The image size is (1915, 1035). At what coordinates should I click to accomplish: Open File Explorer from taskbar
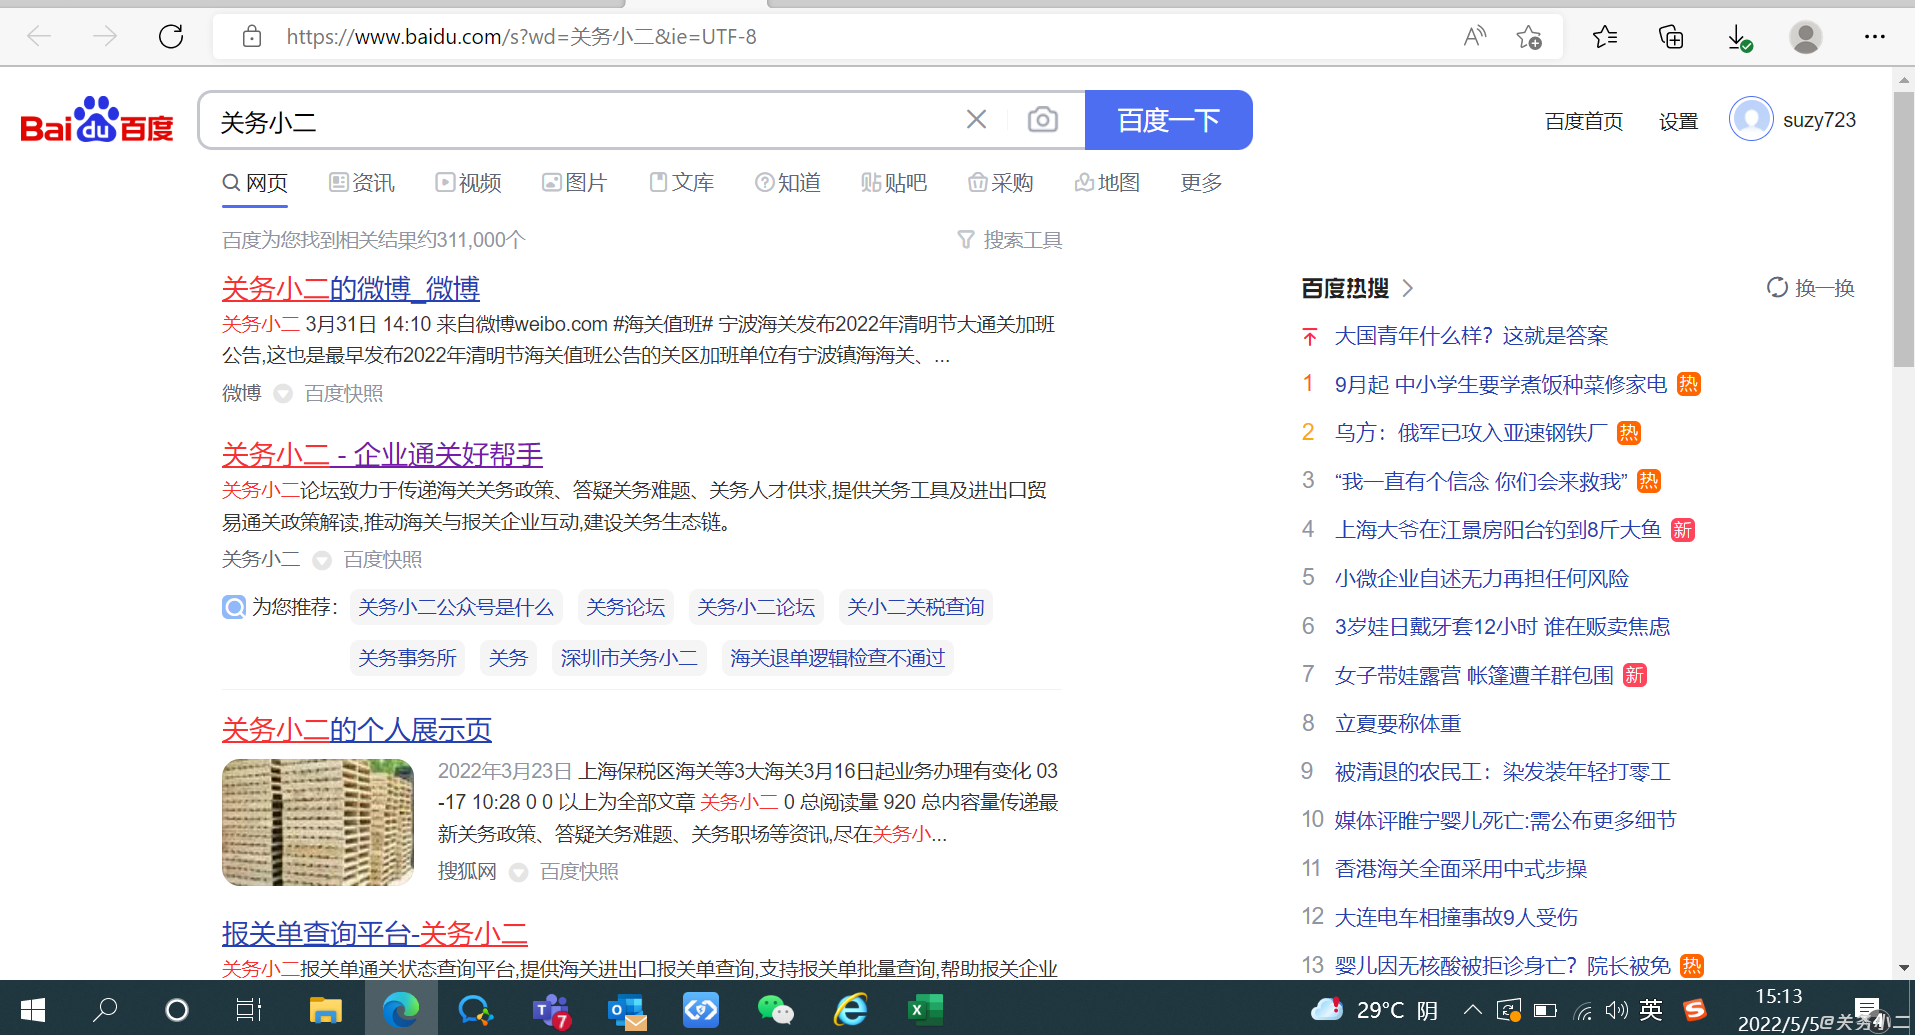pyautogui.click(x=325, y=1010)
